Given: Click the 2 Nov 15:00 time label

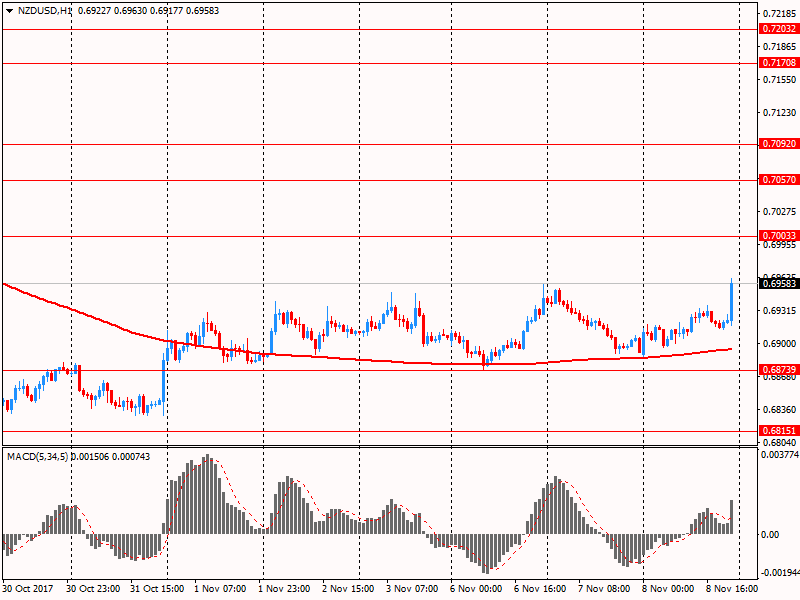Looking at the screenshot, I should tap(348, 589).
